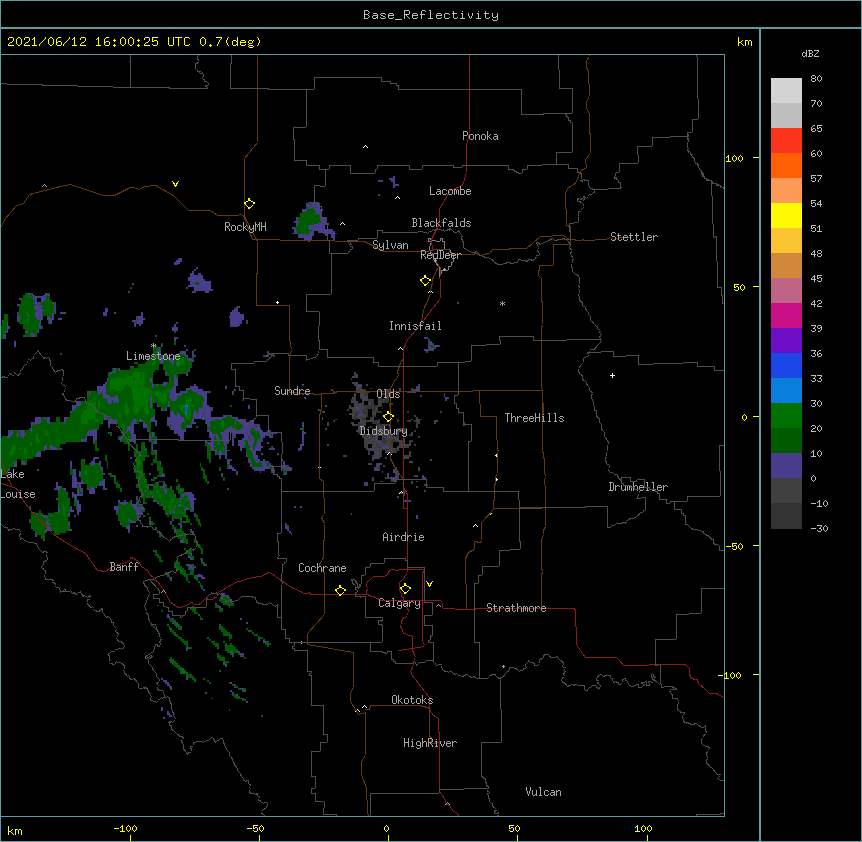
Task: Click the HighRiver map label
Action: pos(430,743)
